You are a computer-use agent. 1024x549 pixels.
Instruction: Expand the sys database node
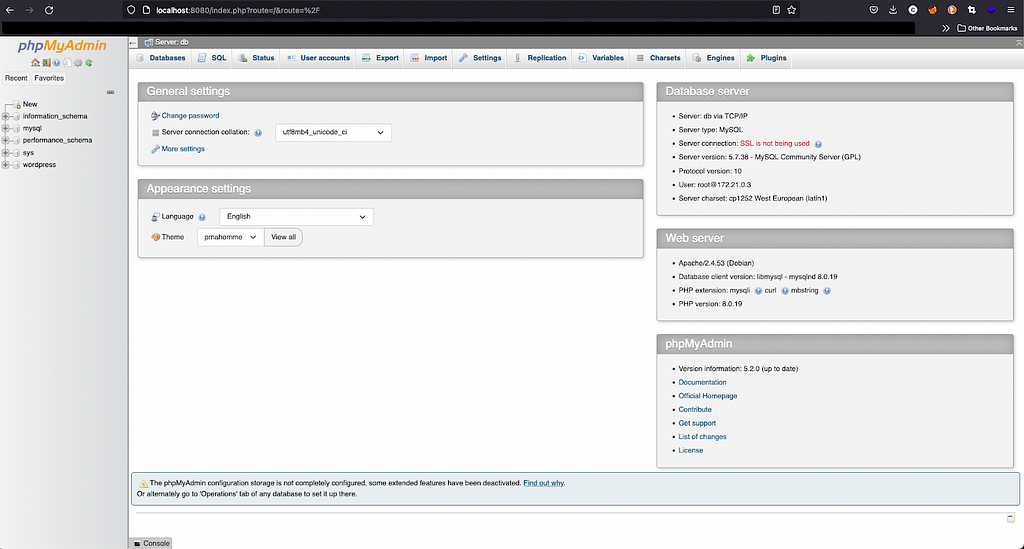[x=5, y=153]
